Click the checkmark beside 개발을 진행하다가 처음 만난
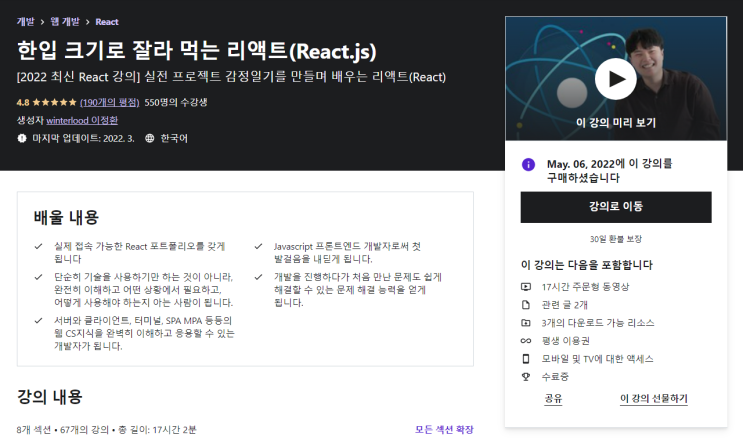The height and width of the screenshot is (443, 743). pos(258,277)
